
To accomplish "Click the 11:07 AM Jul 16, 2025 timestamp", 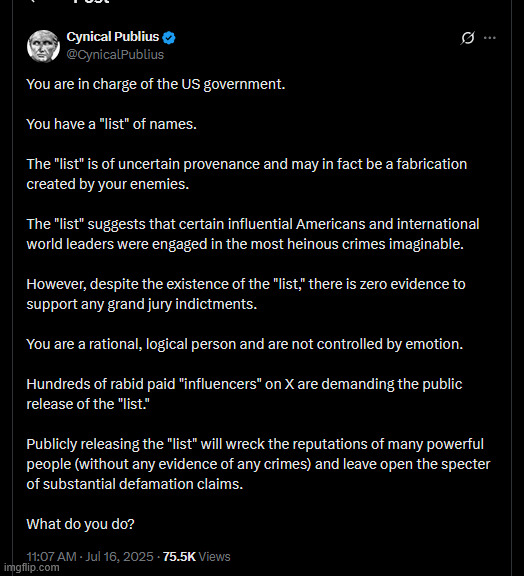I will tap(90, 557).
